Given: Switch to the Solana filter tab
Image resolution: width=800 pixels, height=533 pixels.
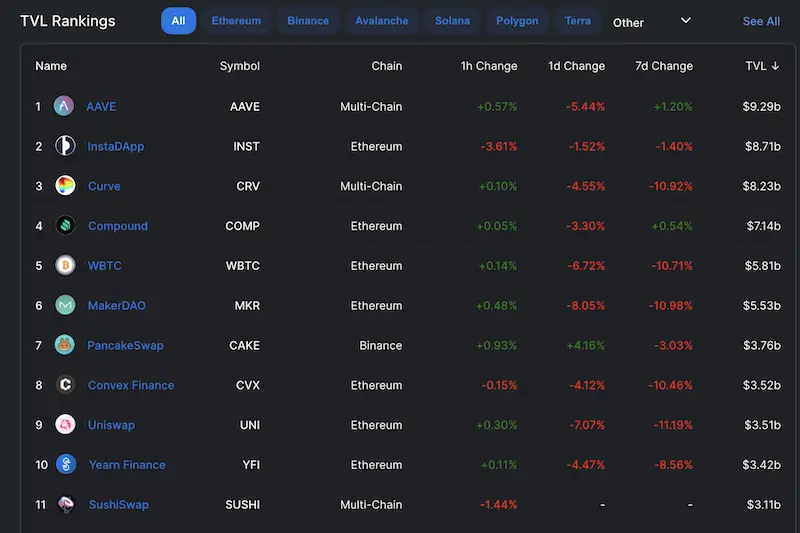Looking at the screenshot, I should pyautogui.click(x=452, y=21).
